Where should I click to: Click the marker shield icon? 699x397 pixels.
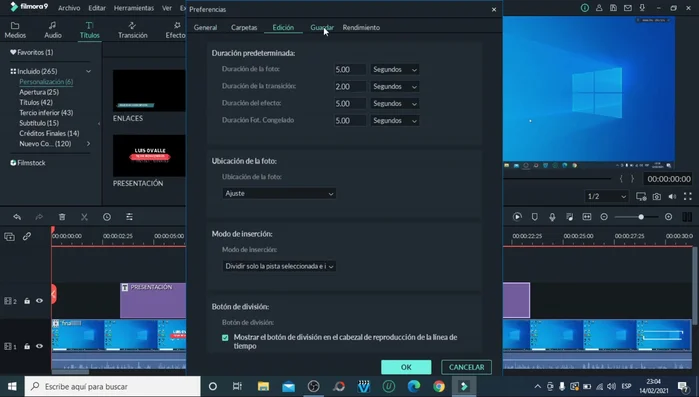tap(535, 217)
